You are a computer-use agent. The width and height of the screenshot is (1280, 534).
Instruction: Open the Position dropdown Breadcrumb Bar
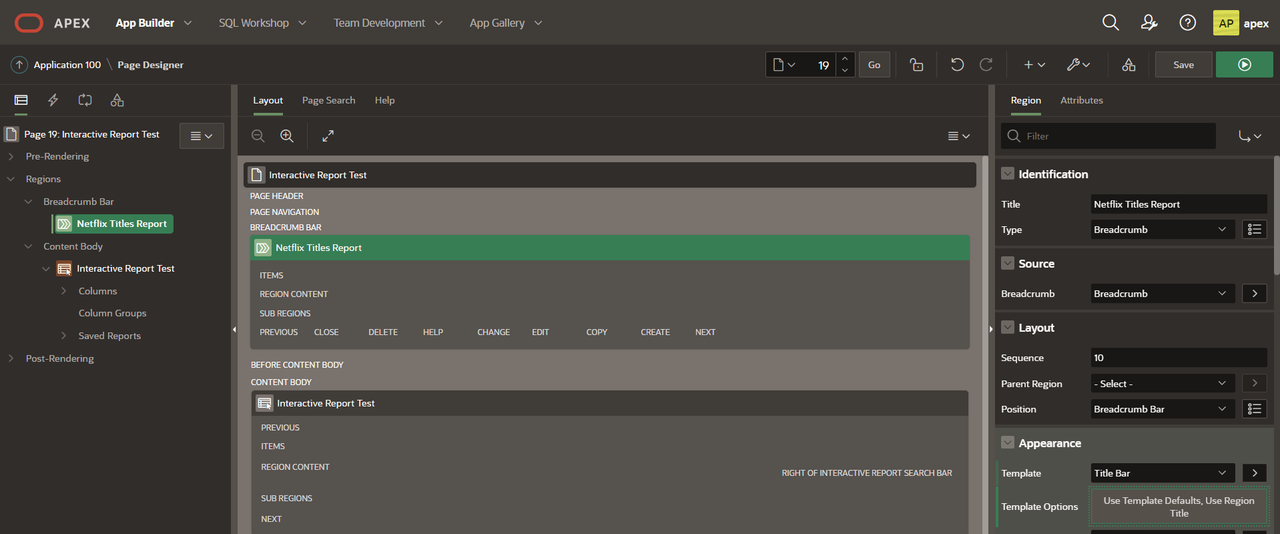(1163, 409)
